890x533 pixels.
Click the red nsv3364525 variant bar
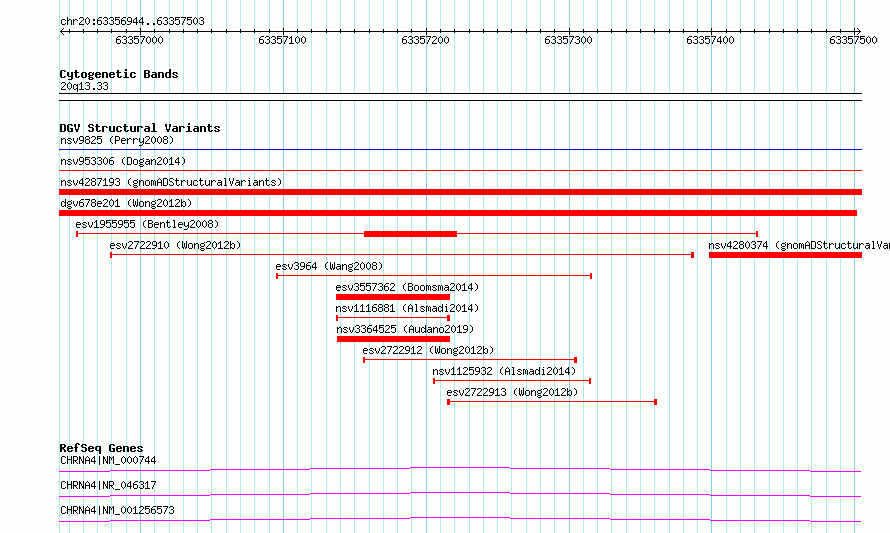click(x=393, y=339)
